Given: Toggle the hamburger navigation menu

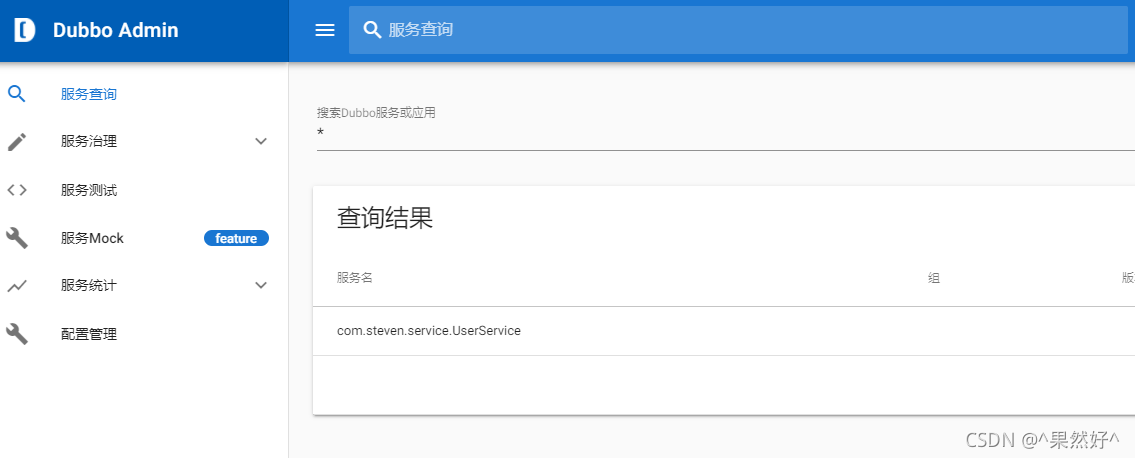Looking at the screenshot, I should [325, 30].
